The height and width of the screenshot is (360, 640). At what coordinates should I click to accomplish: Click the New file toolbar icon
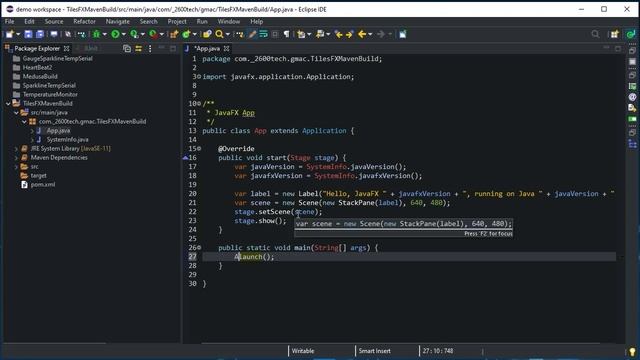9,34
